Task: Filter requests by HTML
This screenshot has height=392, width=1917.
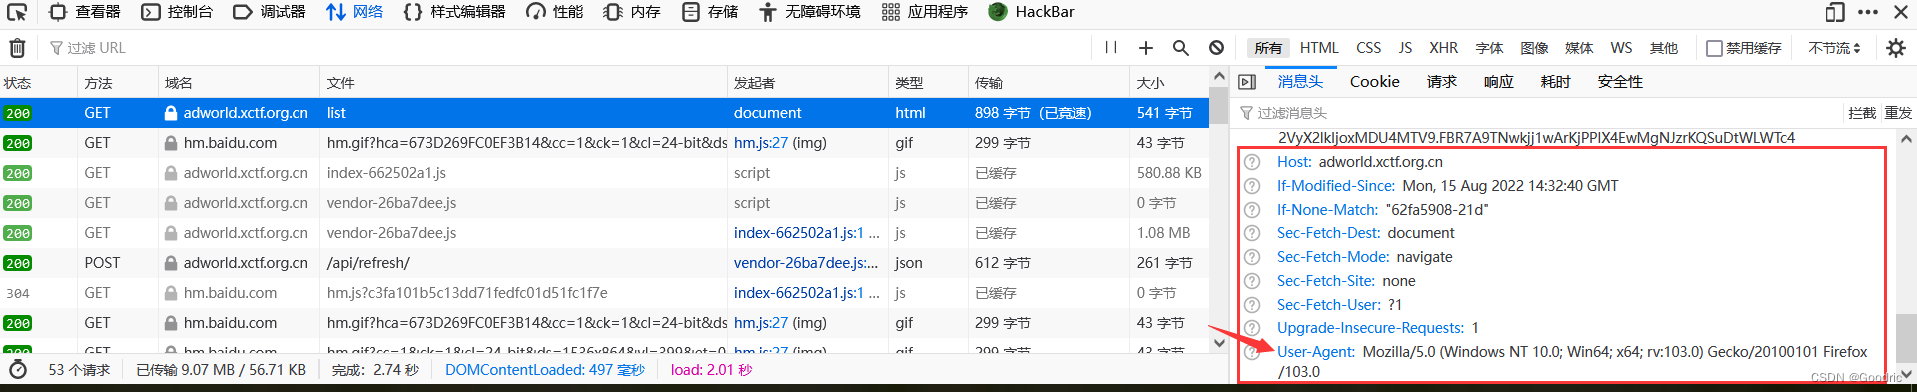Action: coord(1319,48)
